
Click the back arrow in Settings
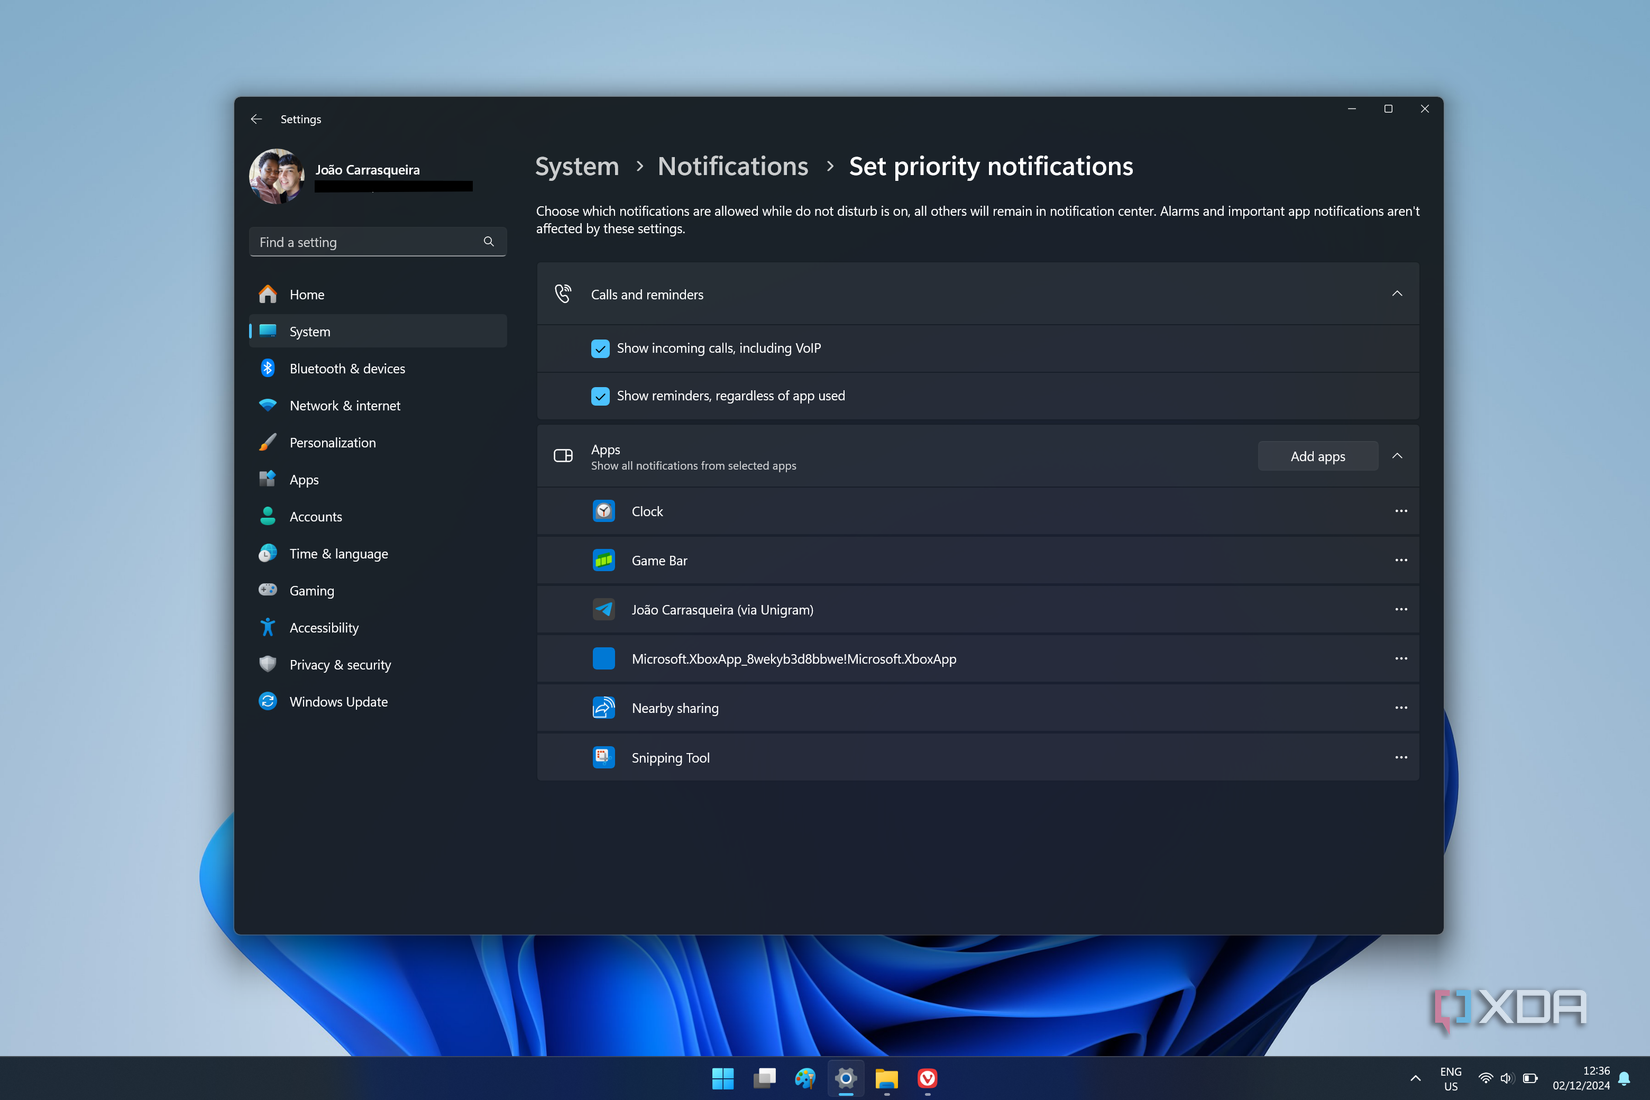(256, 119)
